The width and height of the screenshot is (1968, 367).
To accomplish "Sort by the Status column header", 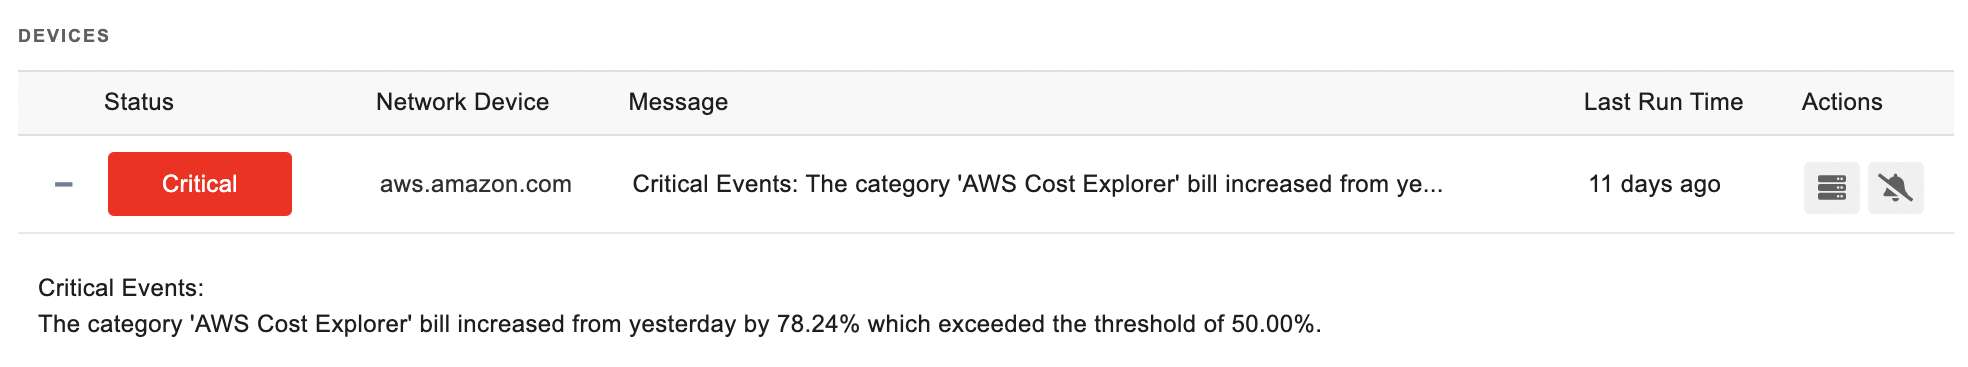I will (139, 102).
